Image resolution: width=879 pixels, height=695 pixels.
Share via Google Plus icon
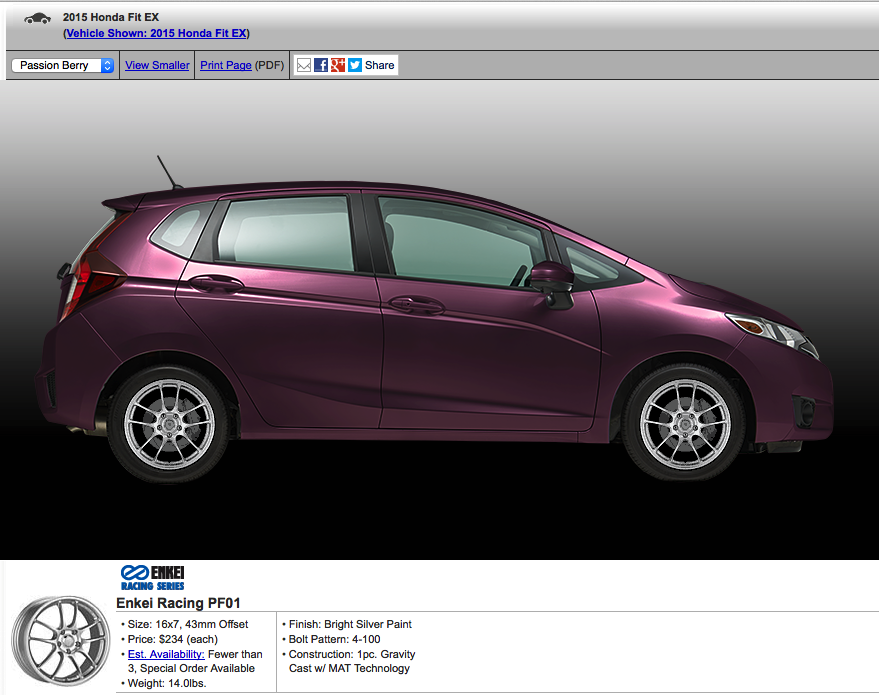[337, 65]
